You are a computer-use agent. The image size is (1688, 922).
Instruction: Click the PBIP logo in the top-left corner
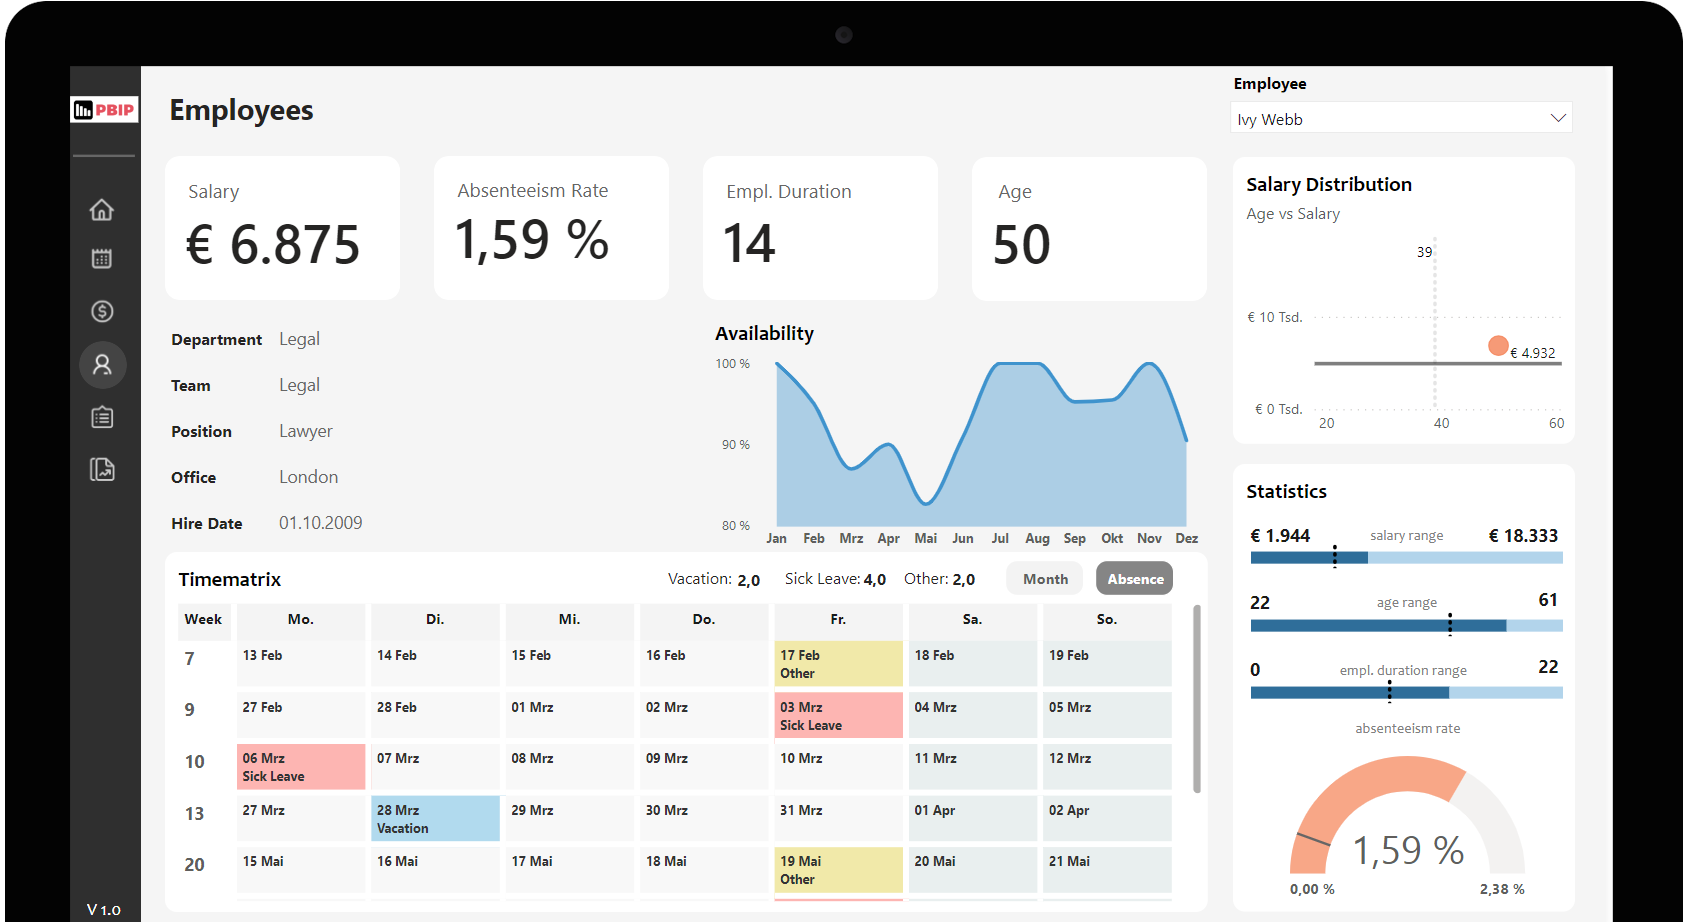[104, 109]
